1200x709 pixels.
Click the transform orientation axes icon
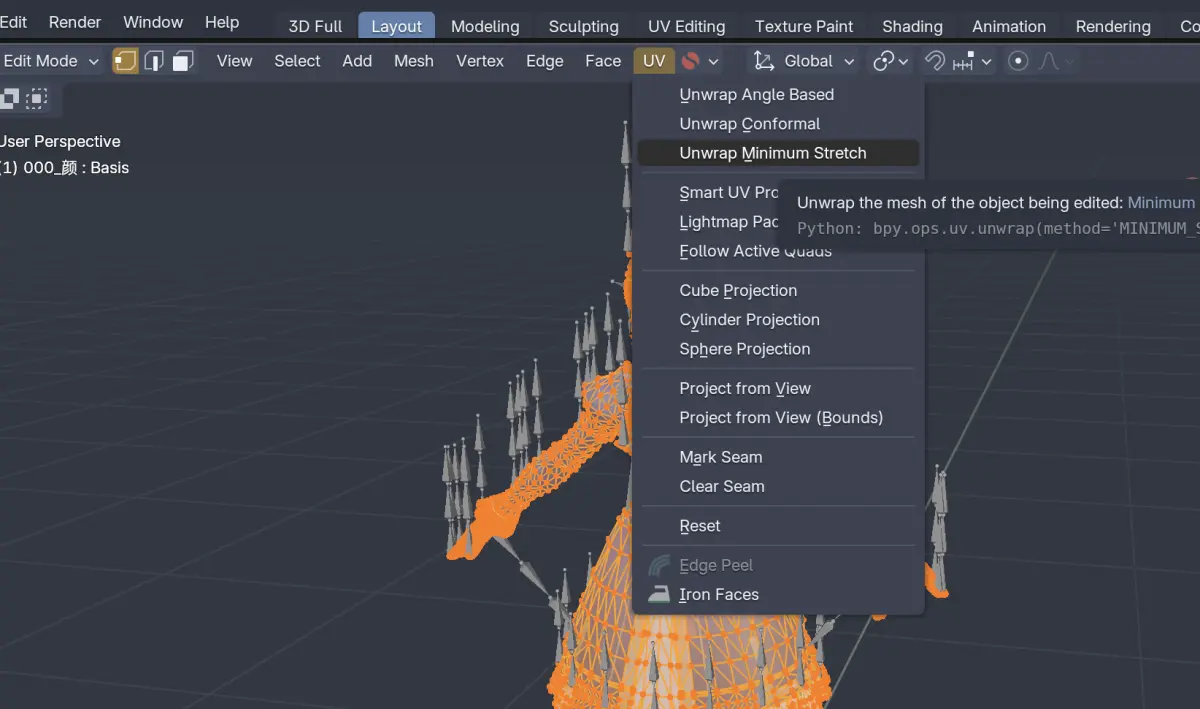(x=764, y=61)
